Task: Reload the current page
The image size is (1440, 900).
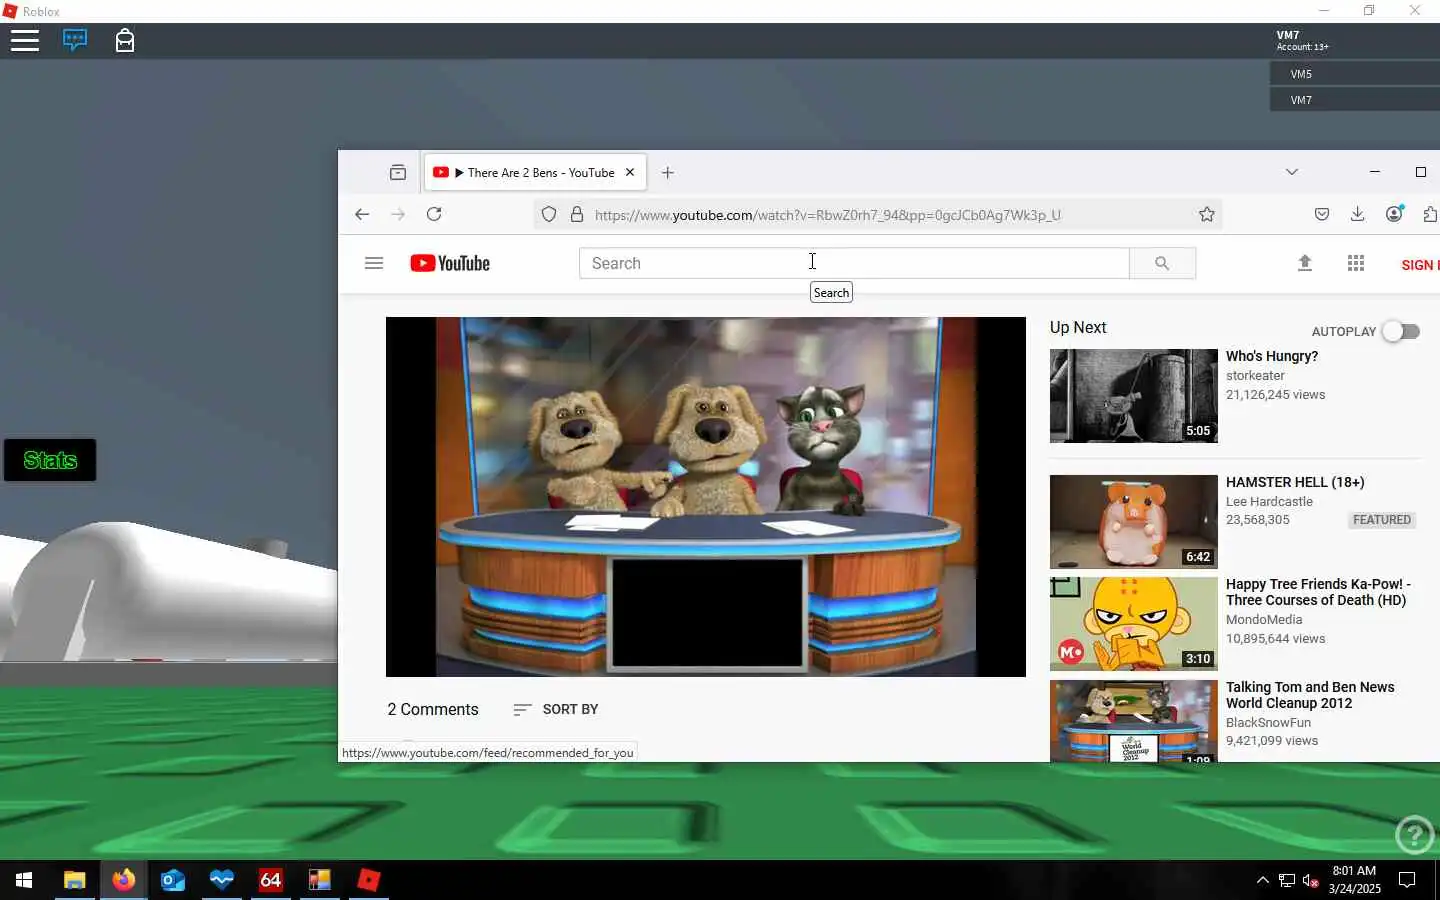Action: [x=434, y=214]
